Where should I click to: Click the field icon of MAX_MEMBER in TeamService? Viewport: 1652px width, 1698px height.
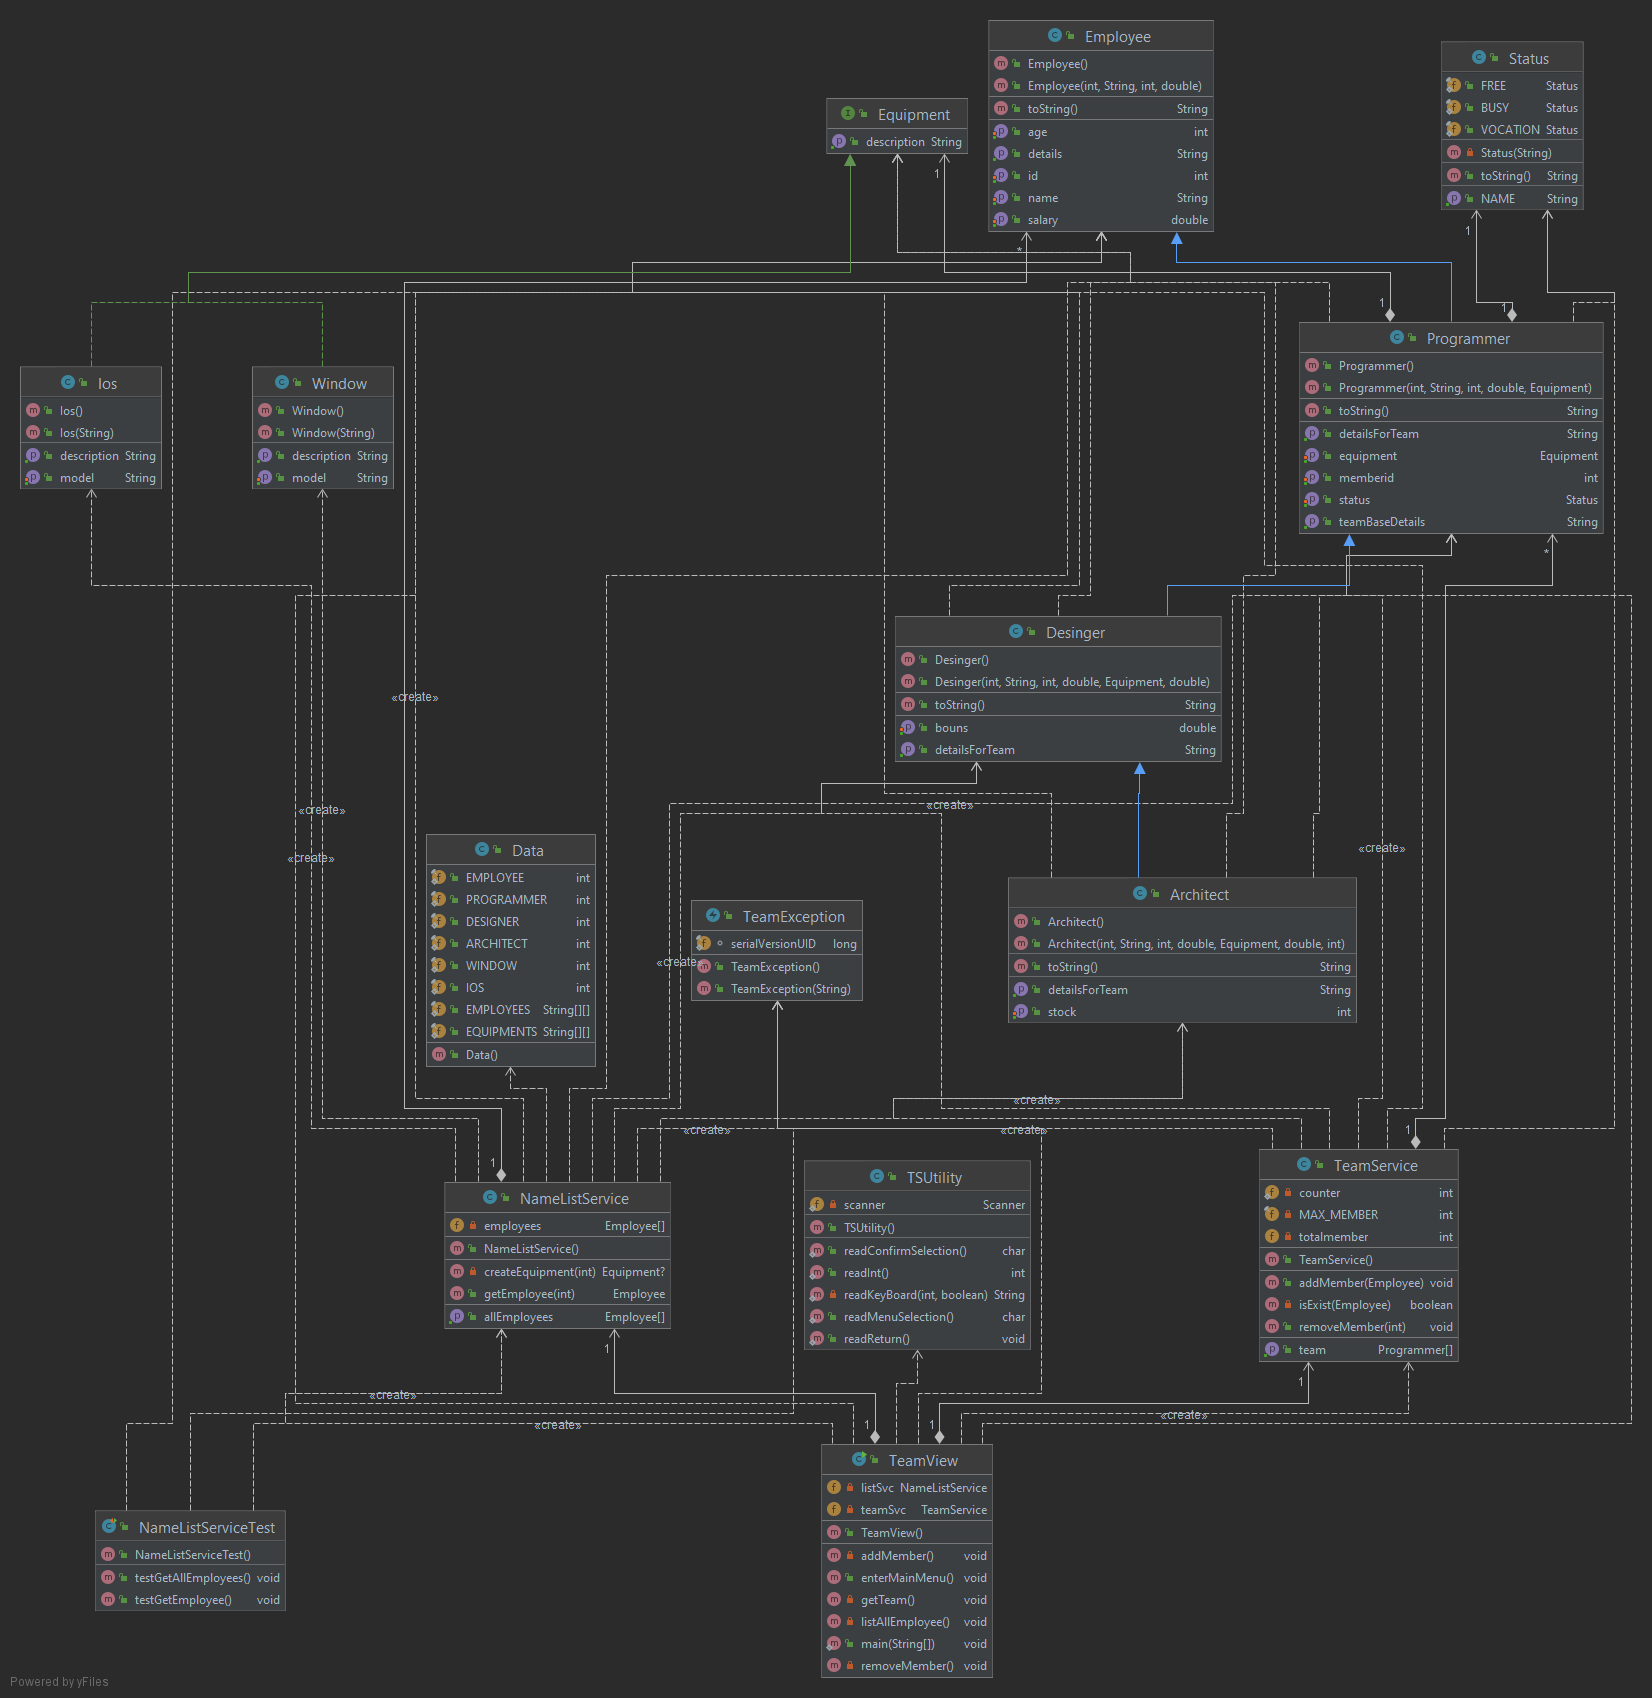[x=1272, y=1214]
